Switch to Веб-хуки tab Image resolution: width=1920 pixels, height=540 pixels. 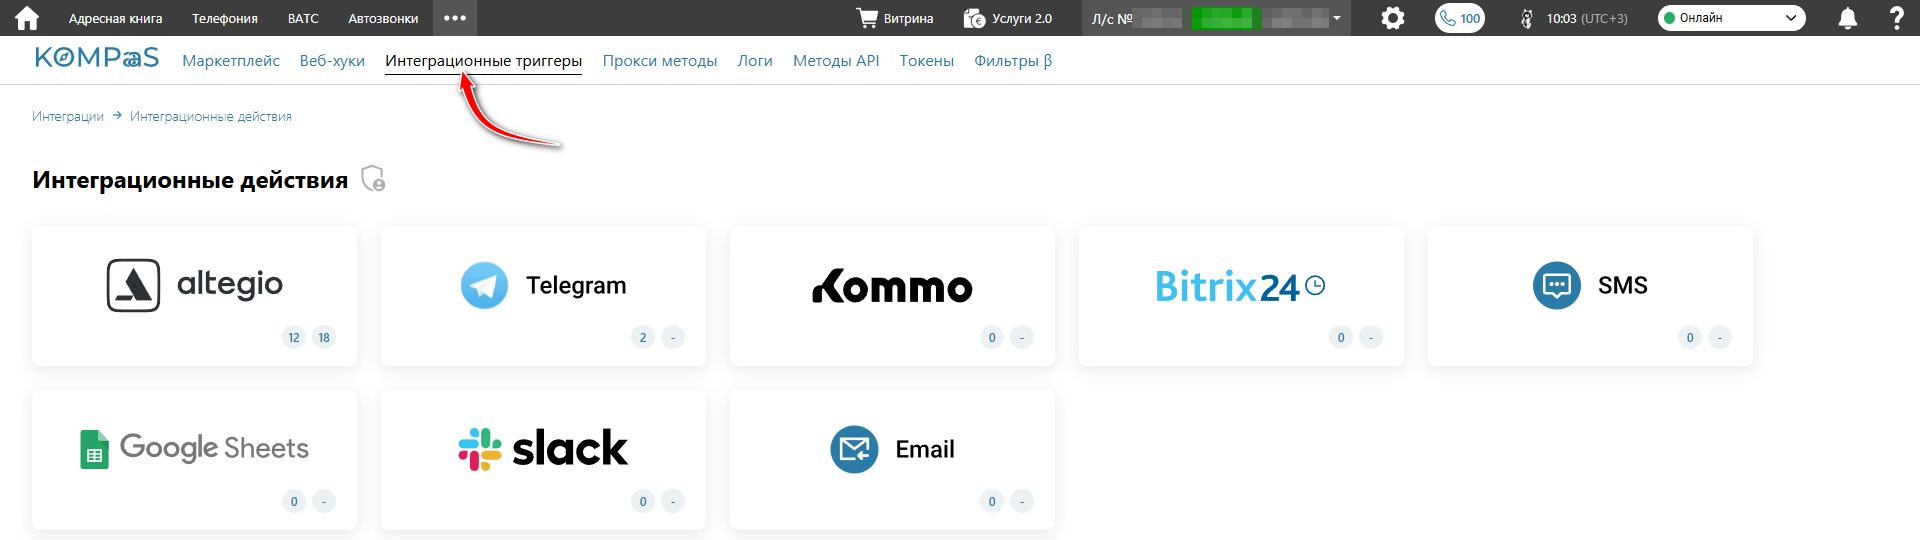tap(332, 61)
